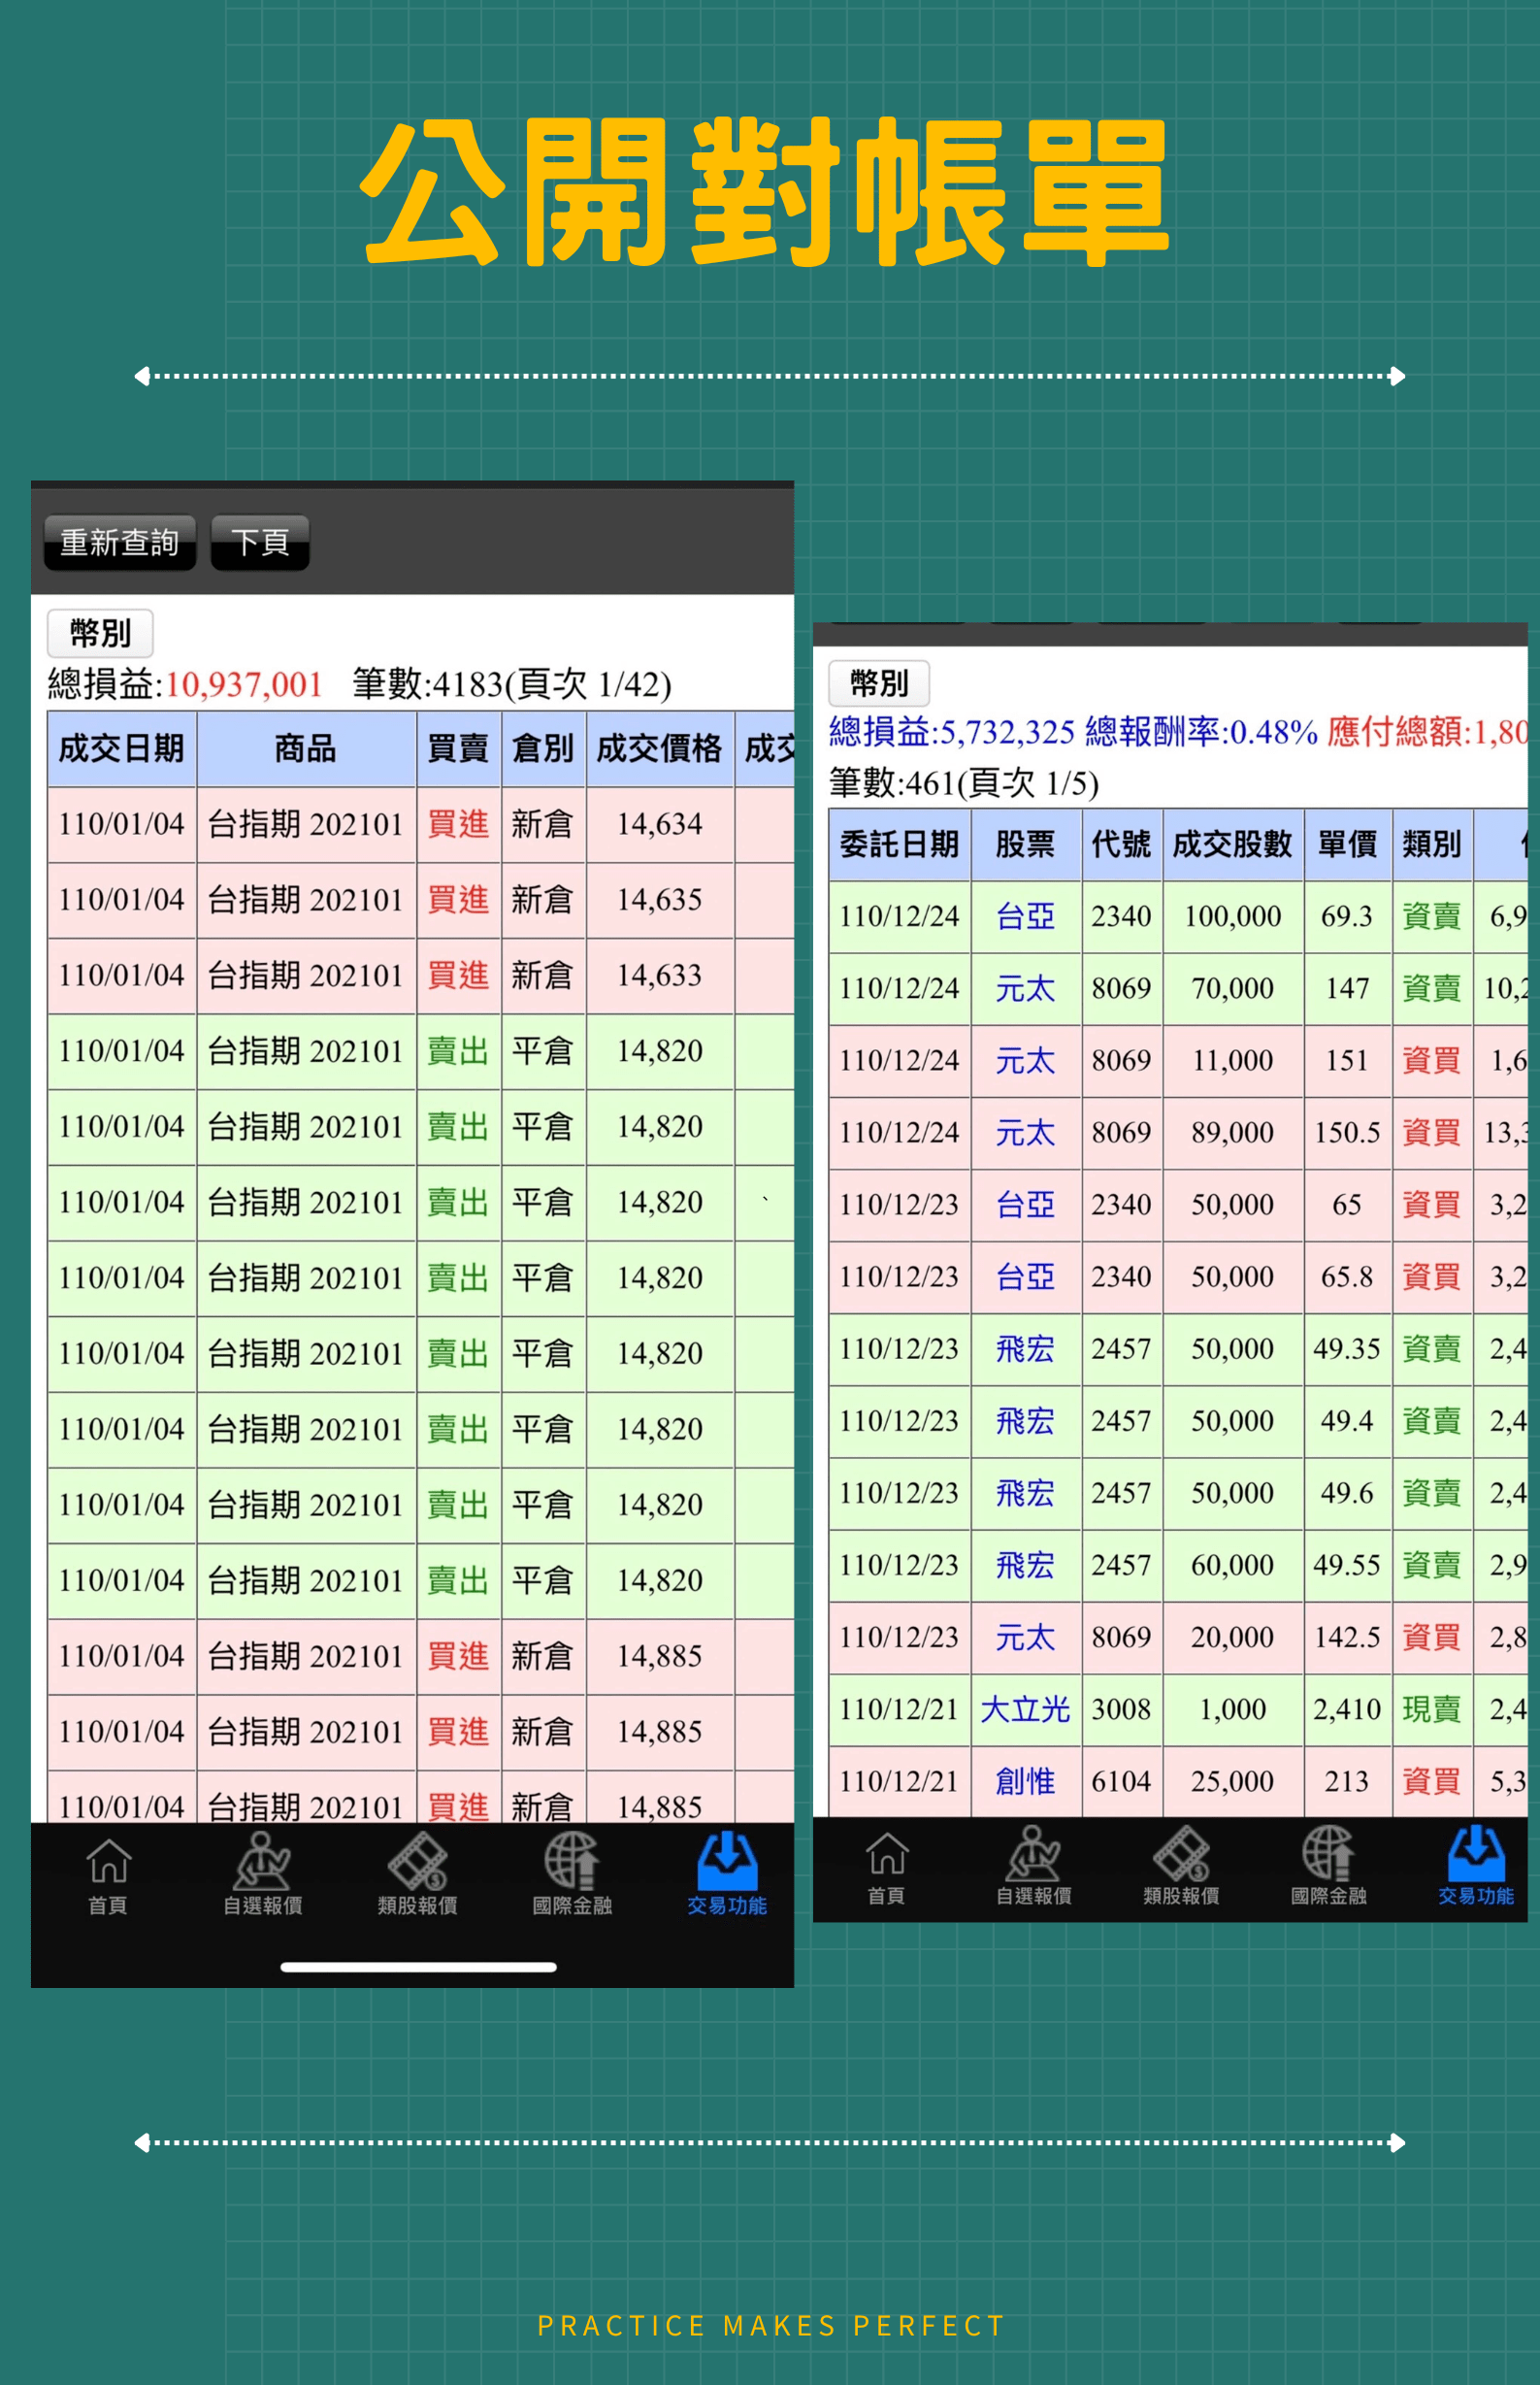Select 交易功能 in the left panel
1540x2385 pixels.
[x=726, y=1873]
